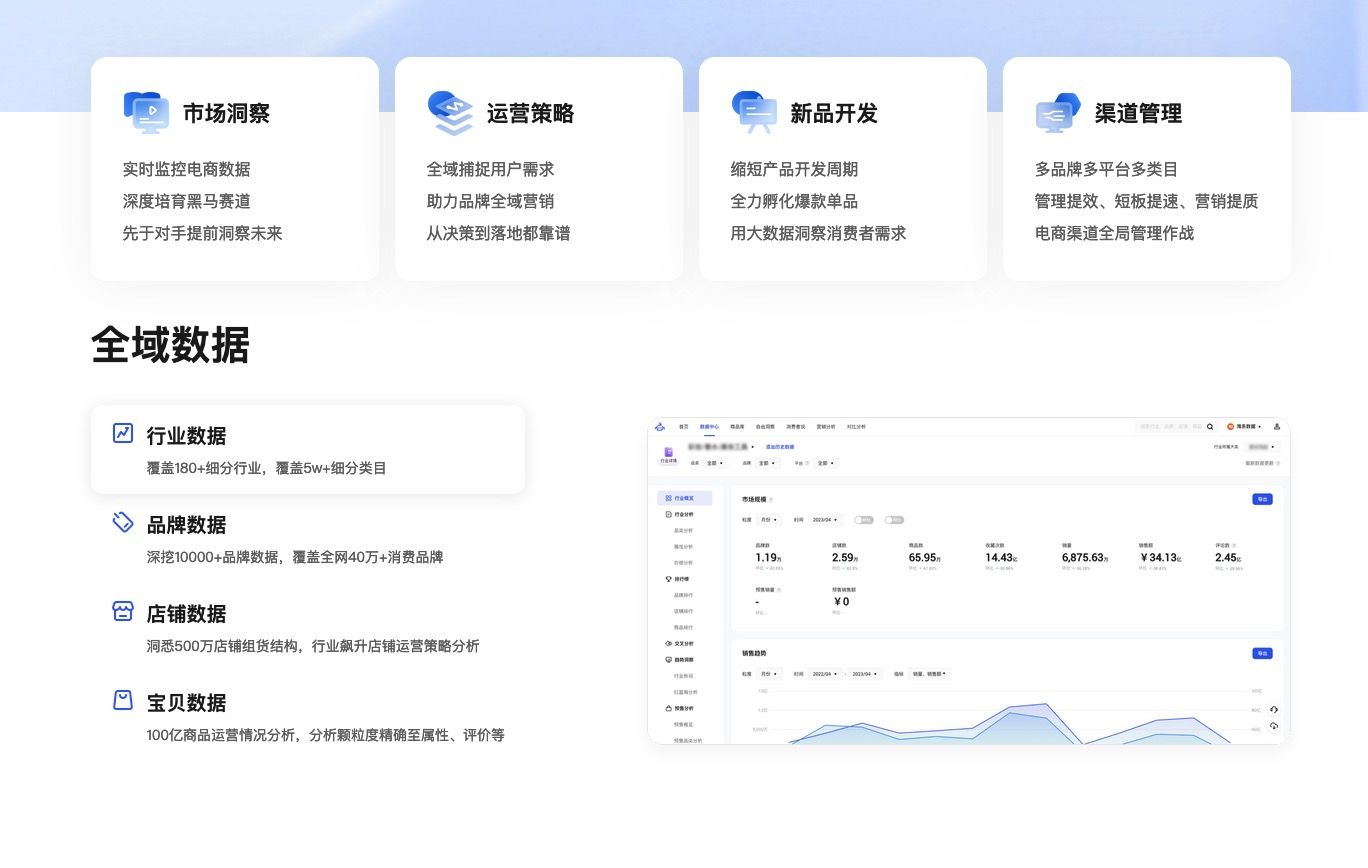Select the 品牌数据 price tag icon
Image resolution: width=1368 pixels, height=868 pixels.
(x=122, y=522)
